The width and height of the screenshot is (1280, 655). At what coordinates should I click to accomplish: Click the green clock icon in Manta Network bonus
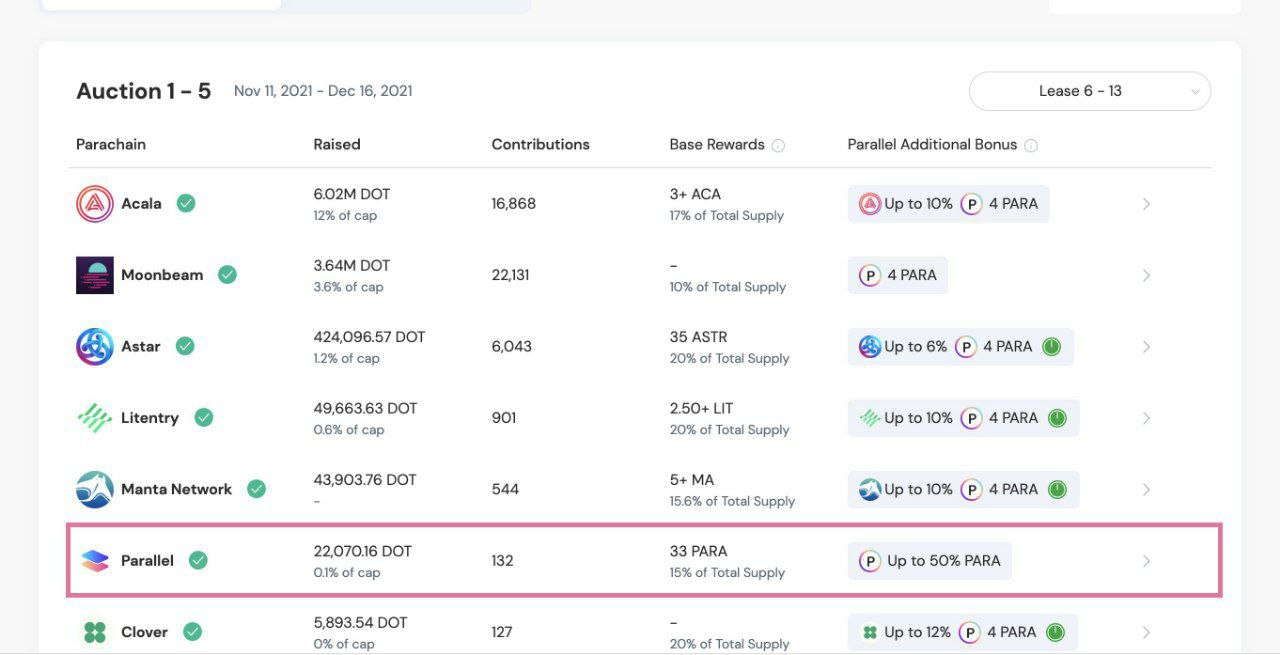(x=1057, y=489)
